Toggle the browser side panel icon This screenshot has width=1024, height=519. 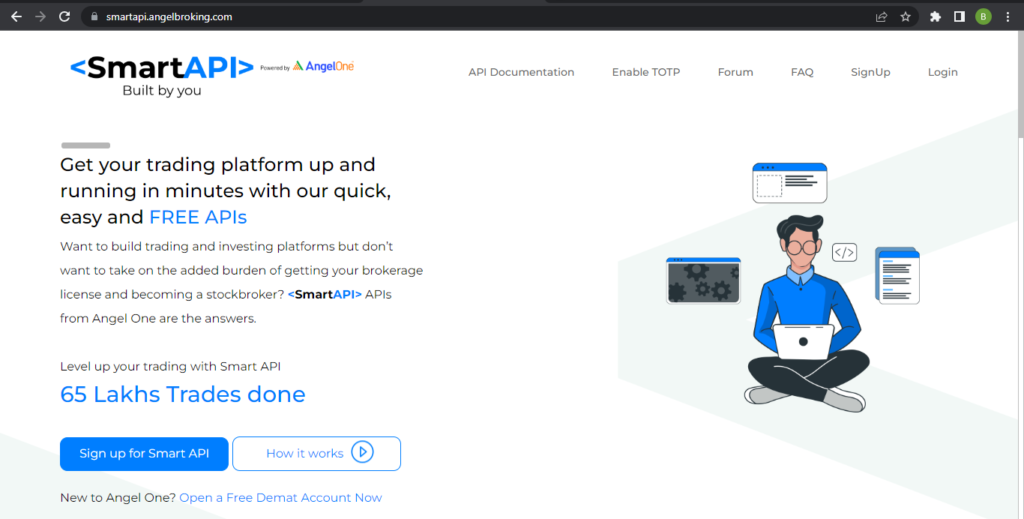959,17
